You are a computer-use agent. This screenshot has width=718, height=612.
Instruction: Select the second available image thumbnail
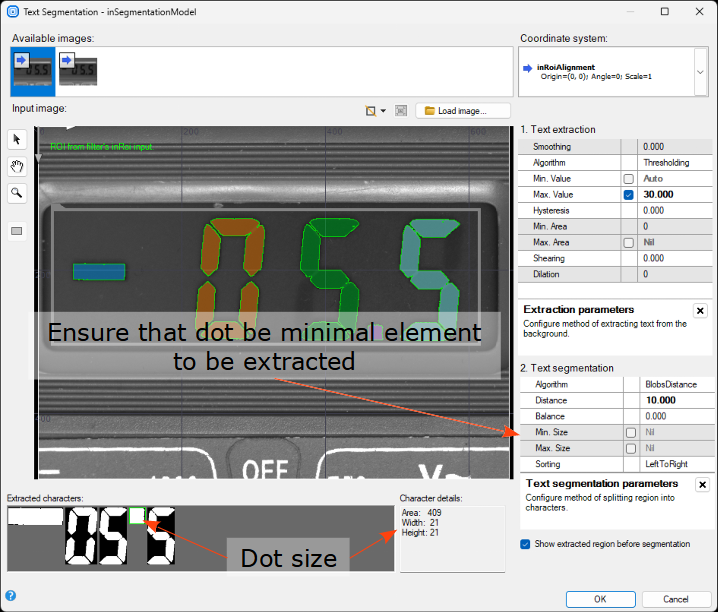[x=77, y=70]
